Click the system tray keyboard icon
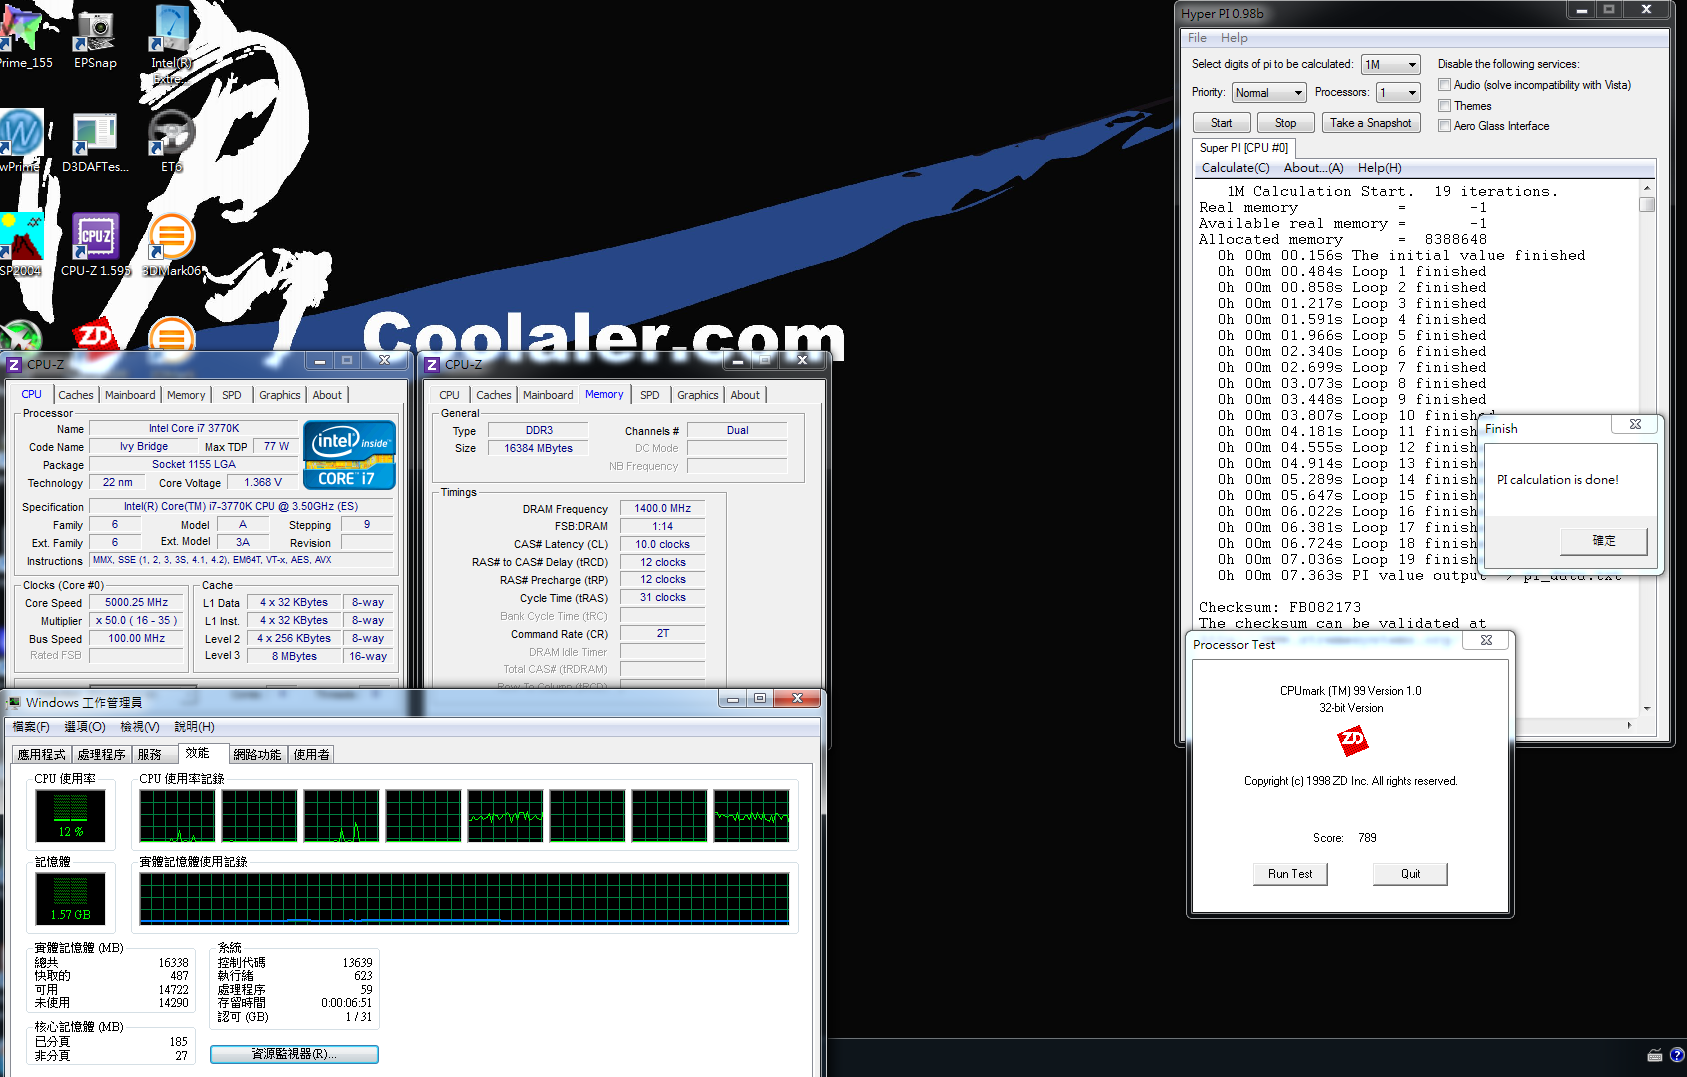Image resolution: width=1687 pixels, height=1077 pixels. (1655, 1055)
